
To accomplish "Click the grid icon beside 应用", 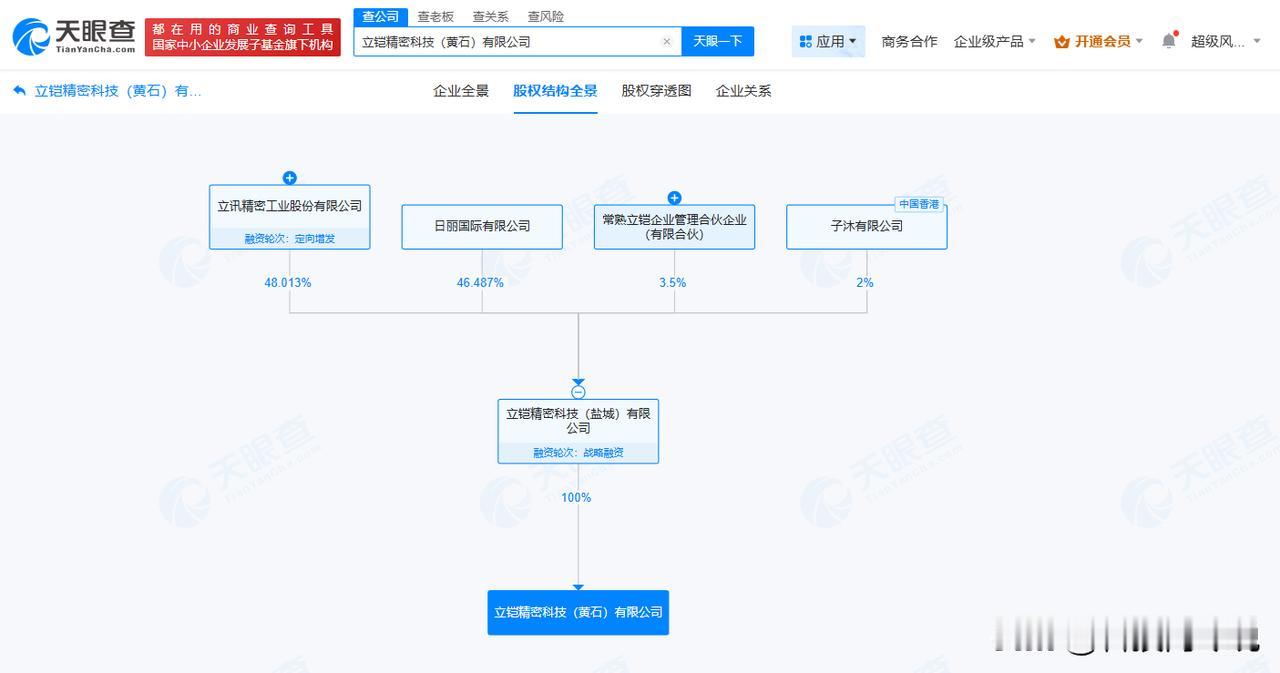I will (x=806, y=41).
